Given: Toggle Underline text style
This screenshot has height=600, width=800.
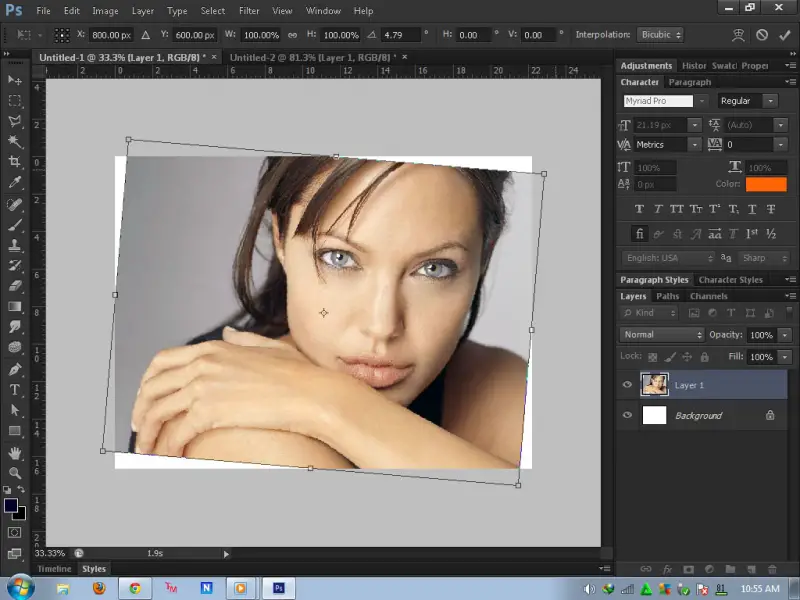Looking at the screenshot, I should [x=752, y=209].
